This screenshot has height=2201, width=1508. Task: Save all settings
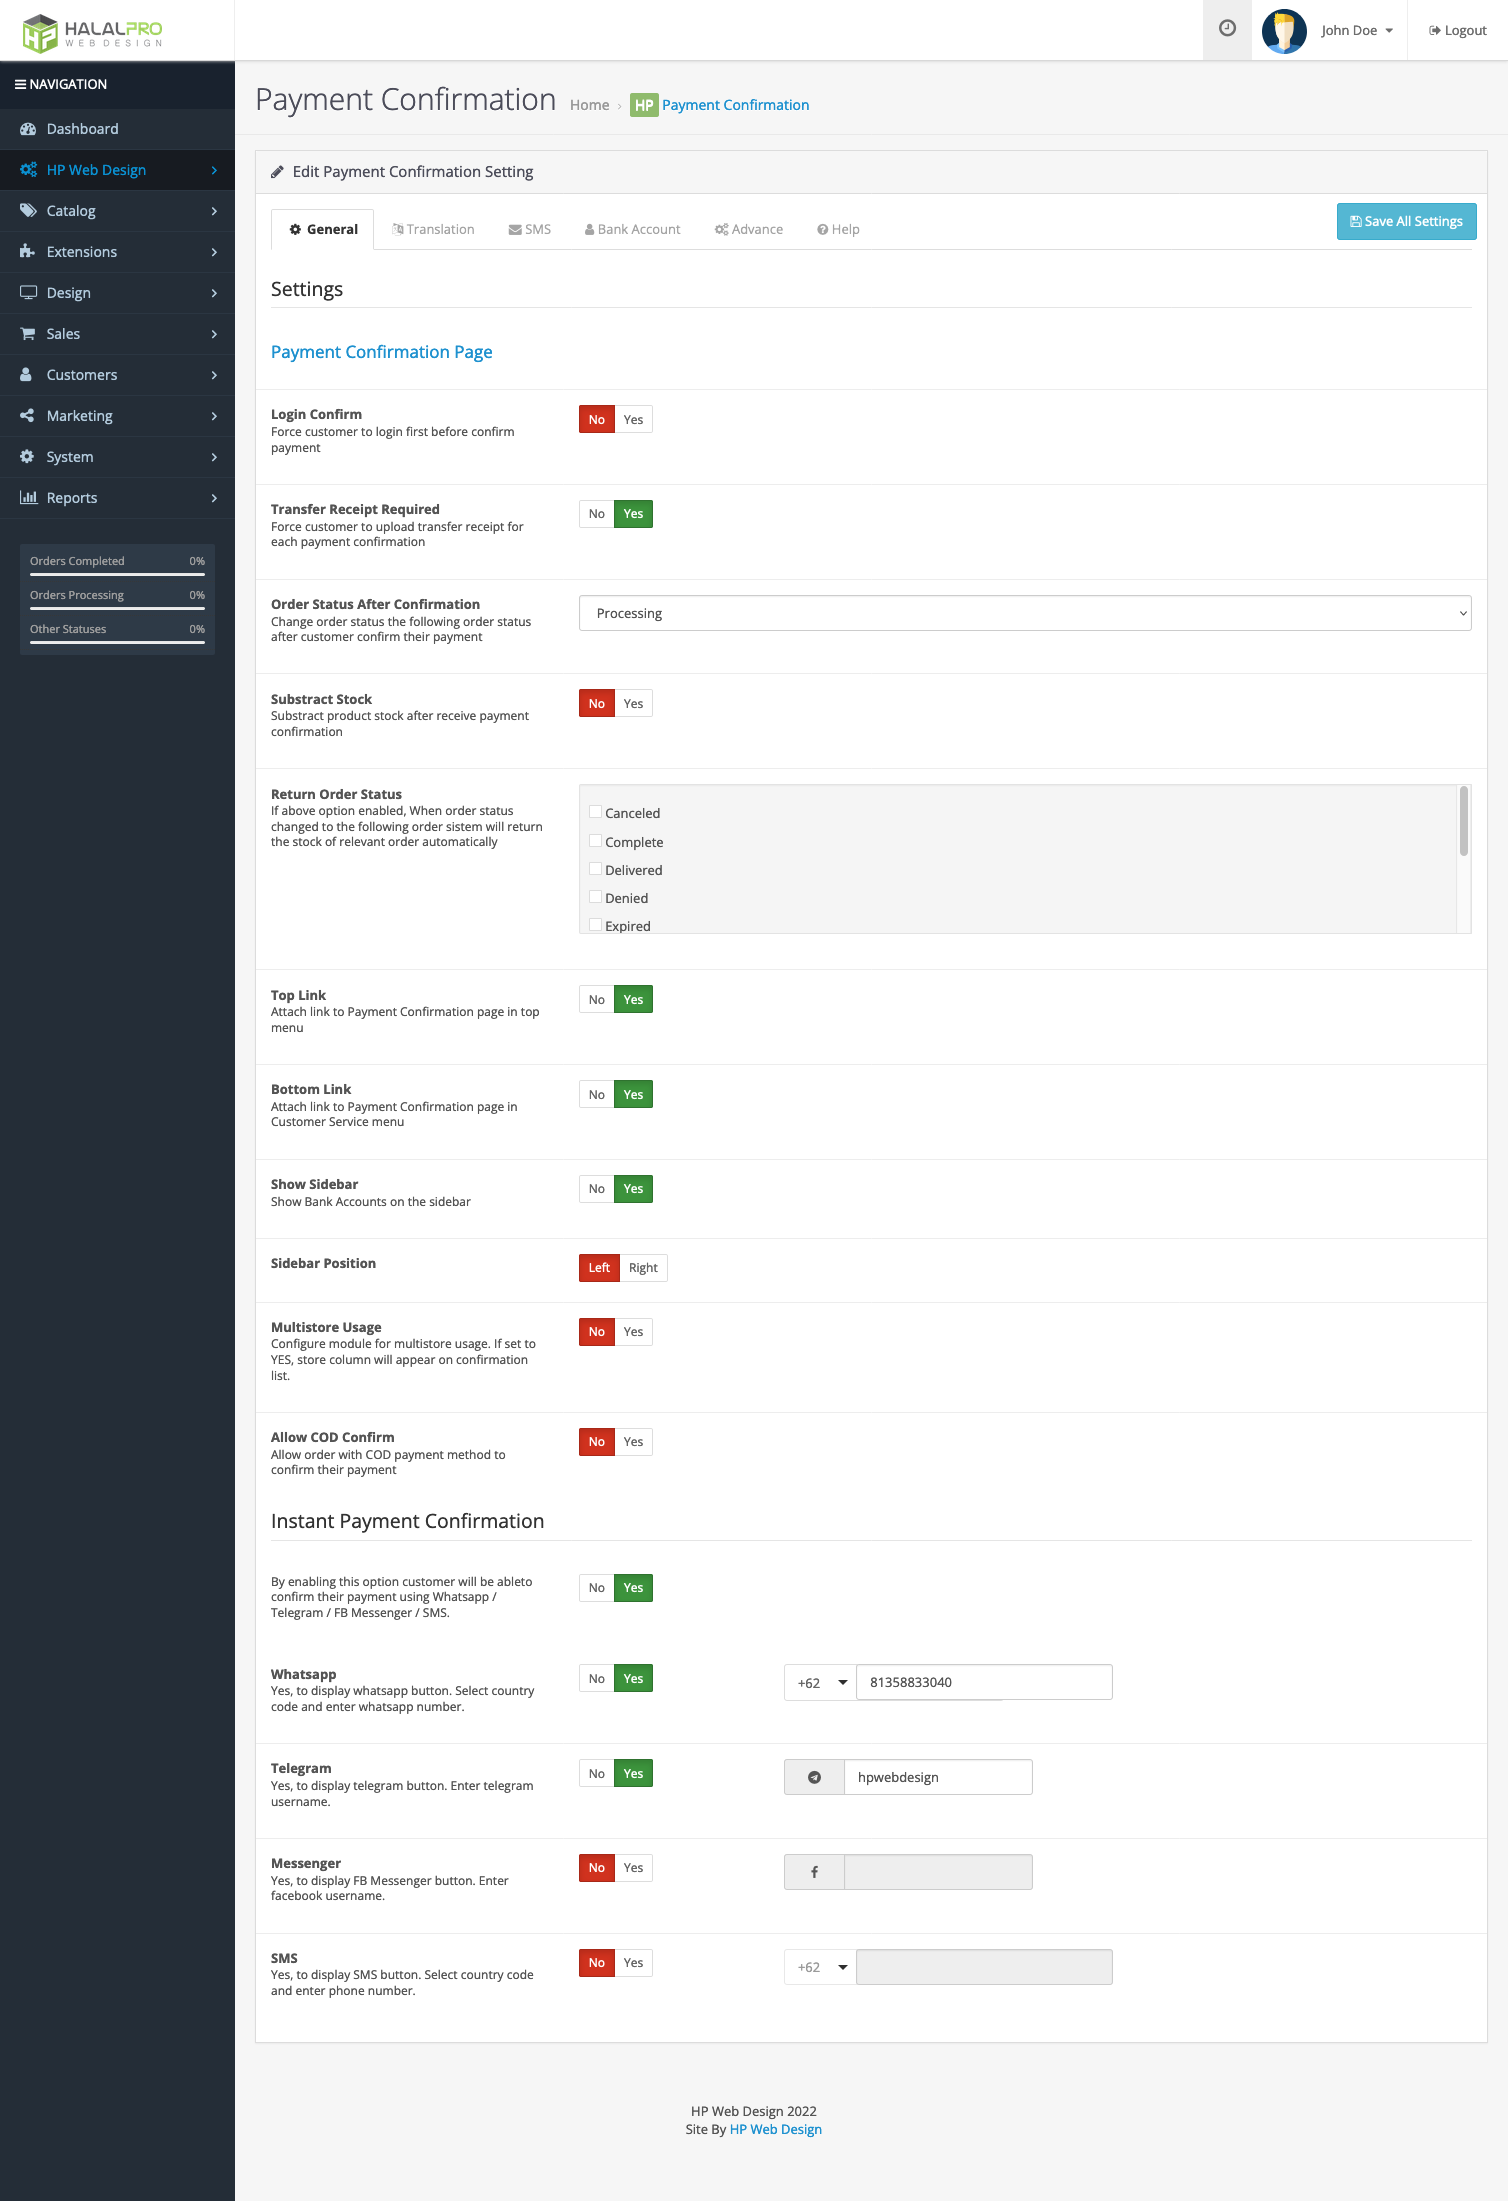pyautogui.click(x=1406, y=222)
